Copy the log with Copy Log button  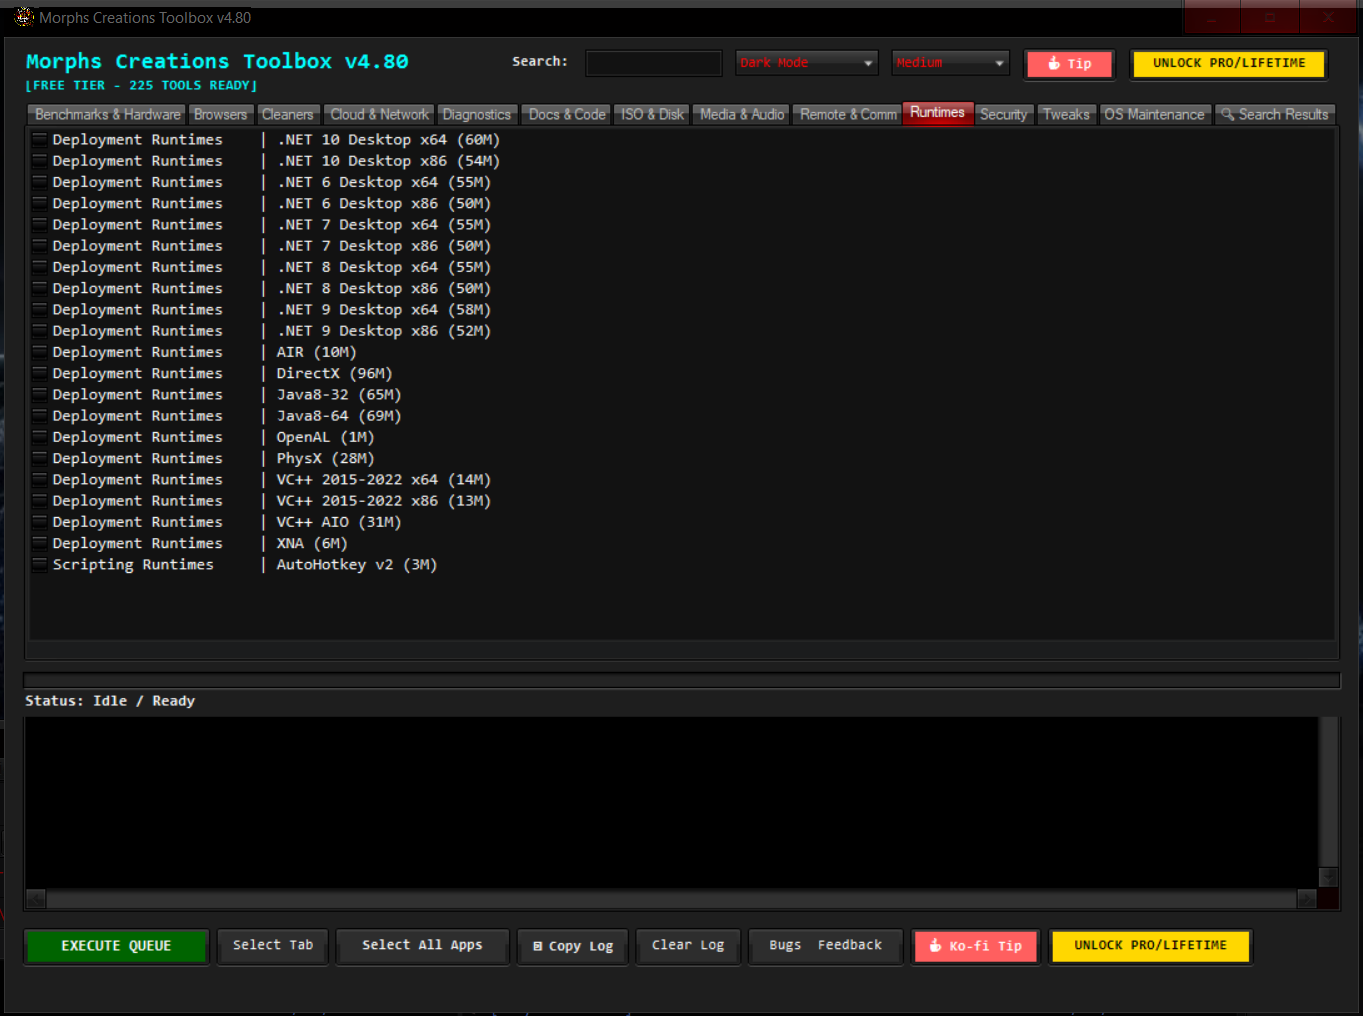click(x=573, y=946)
